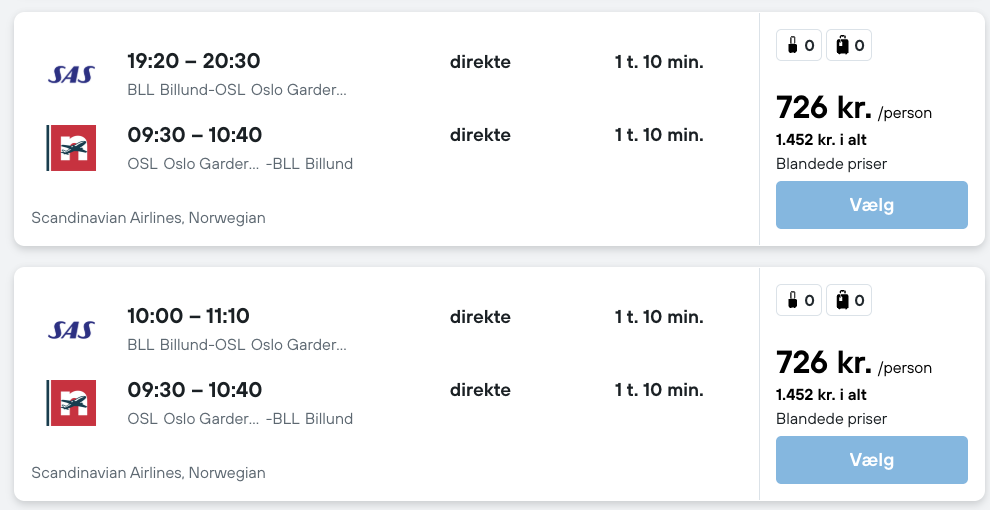Click 'Scandinavian Airlines, Norwegian' text in second card
Viewport: 990px width, 510px height.
148,472
